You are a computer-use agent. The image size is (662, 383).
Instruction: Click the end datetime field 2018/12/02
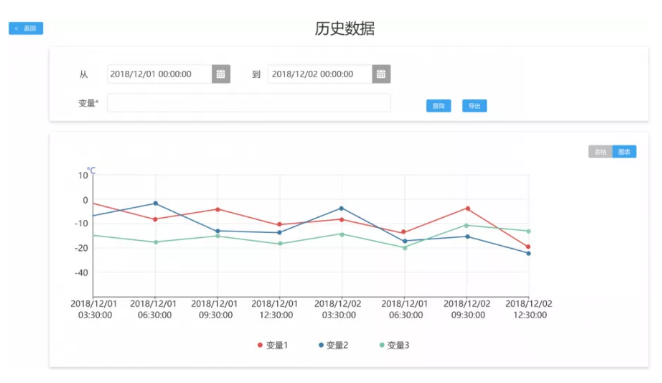320,74
